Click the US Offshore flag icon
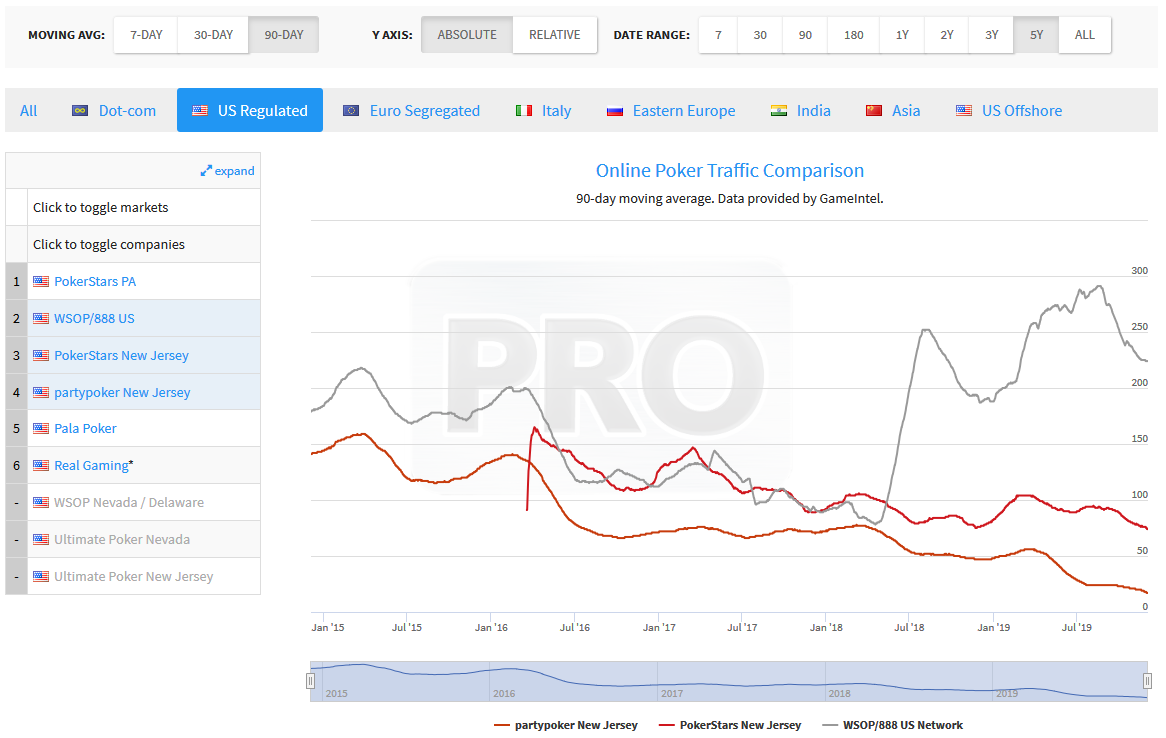 click(964, 111)
